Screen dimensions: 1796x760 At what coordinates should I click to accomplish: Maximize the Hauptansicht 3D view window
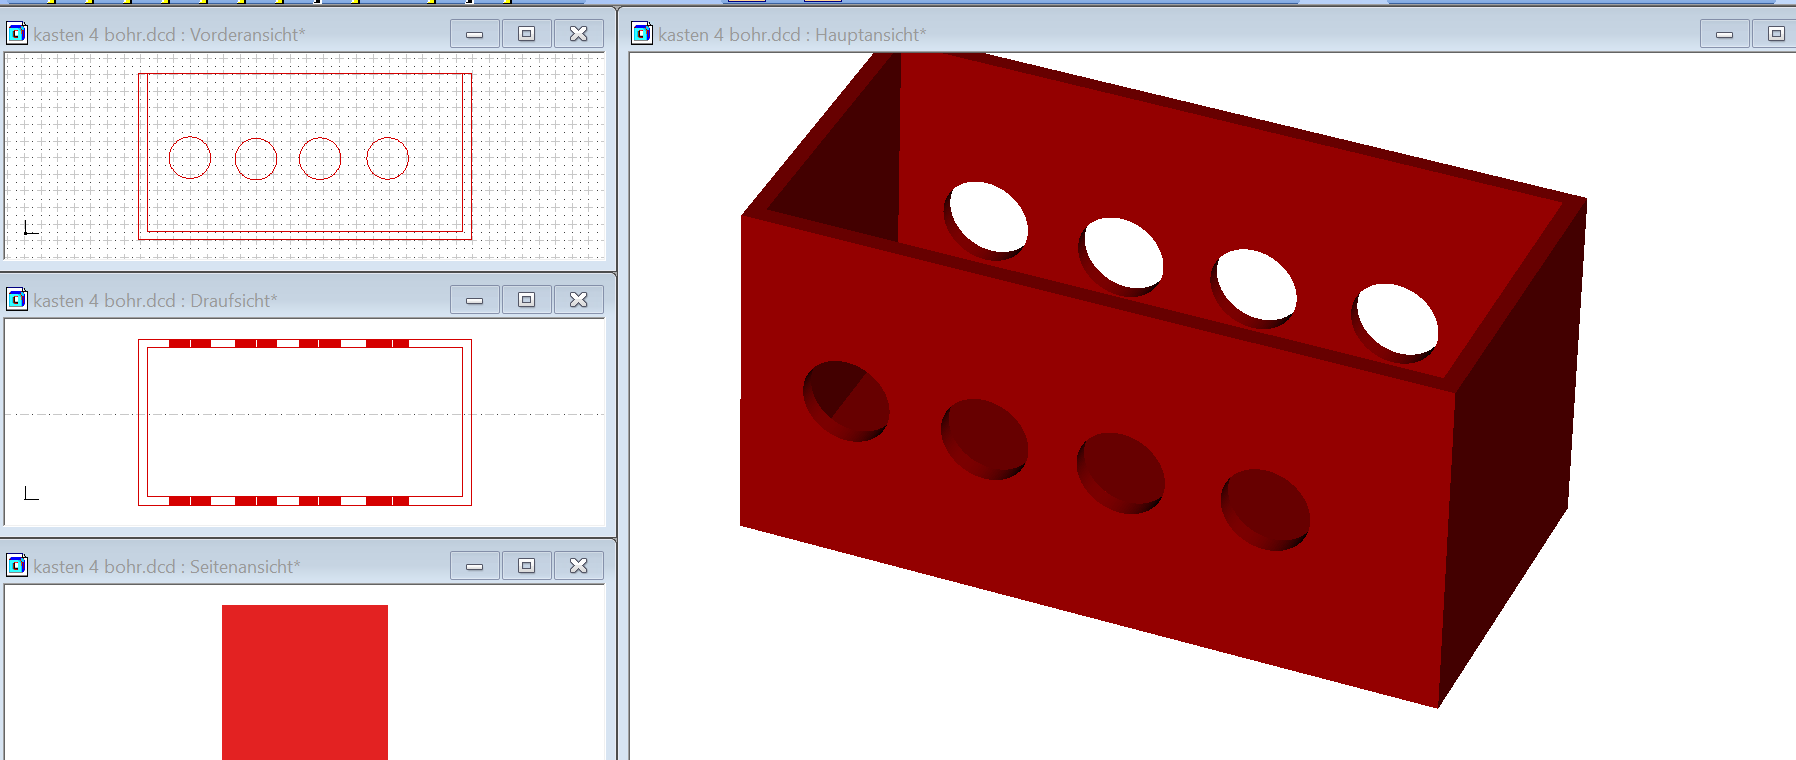point(1776,34)
